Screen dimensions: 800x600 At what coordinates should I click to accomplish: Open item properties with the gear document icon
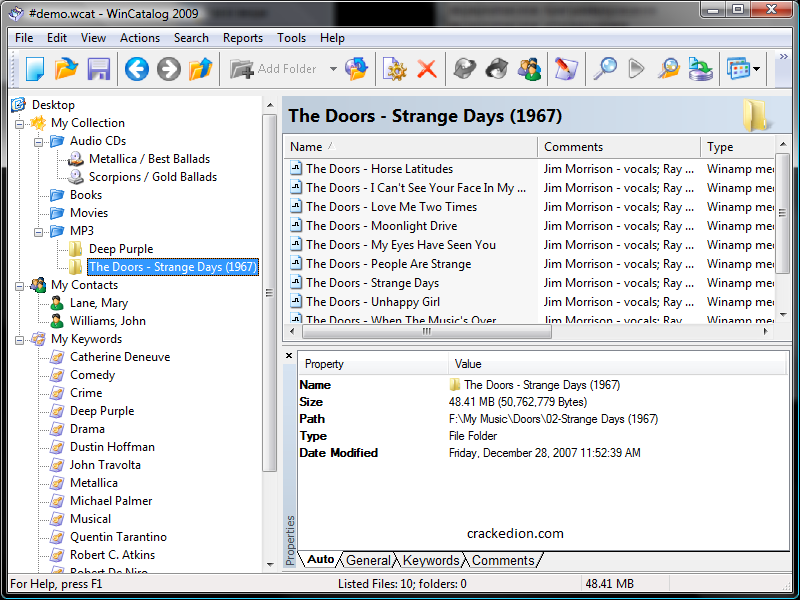click(395, 68)
